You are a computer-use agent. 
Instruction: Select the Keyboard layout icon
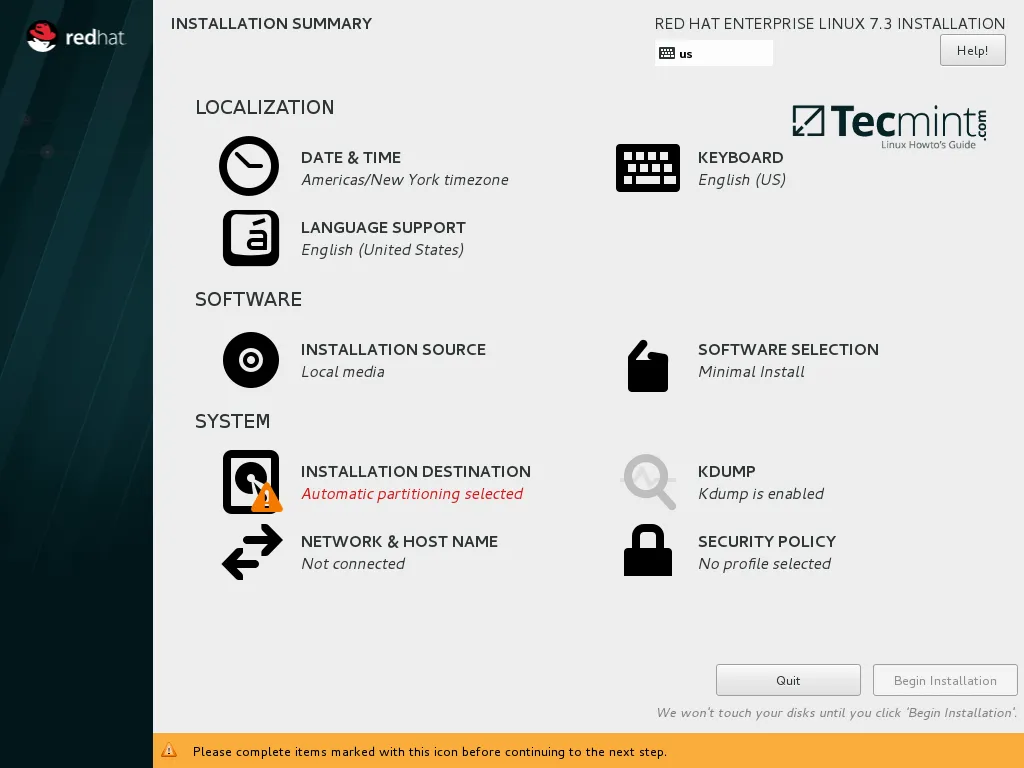[x=648, y=167]
